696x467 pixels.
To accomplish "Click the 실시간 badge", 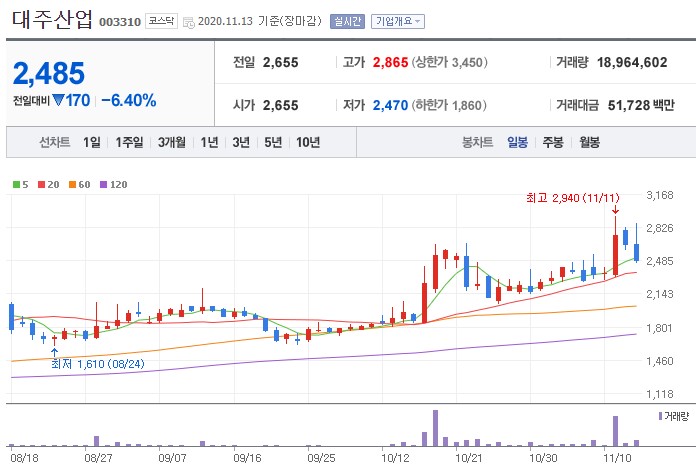I will point(348,21).
